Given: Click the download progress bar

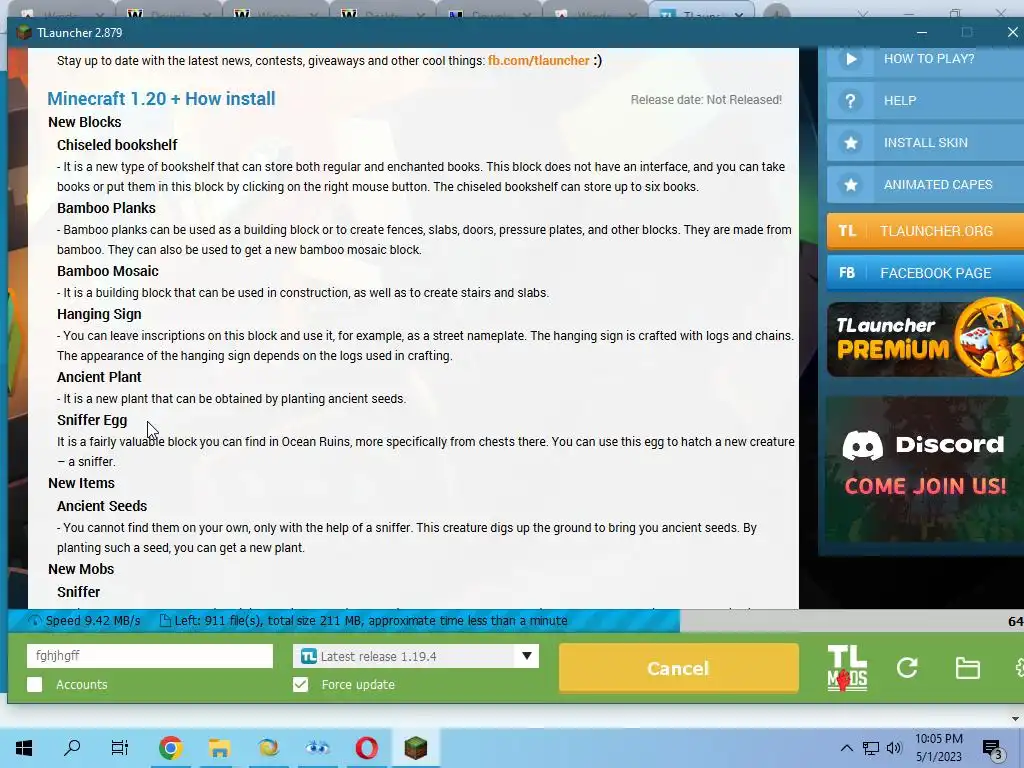Looking at the screenshot, I should (516, 621).
